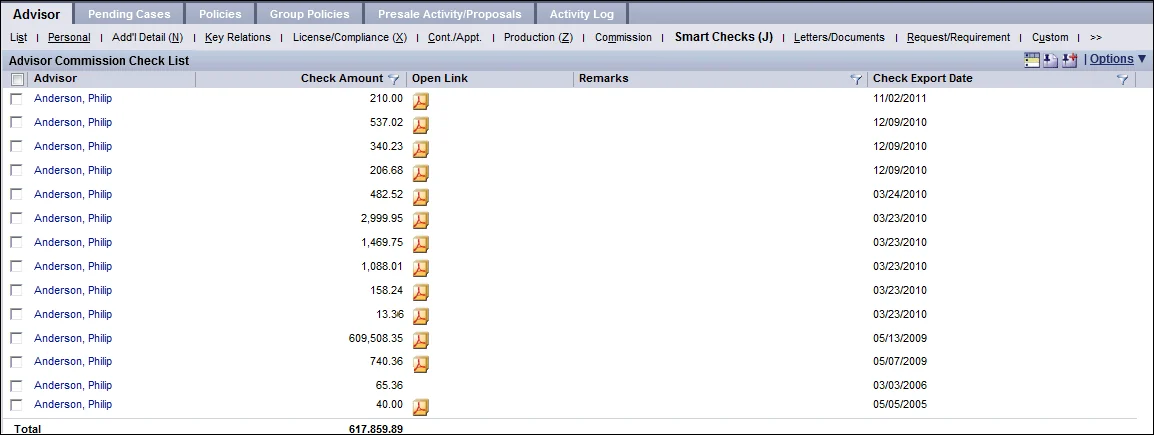Check the row with amount 210.00
1154x435 pixels.
click(x=17, y=99)
